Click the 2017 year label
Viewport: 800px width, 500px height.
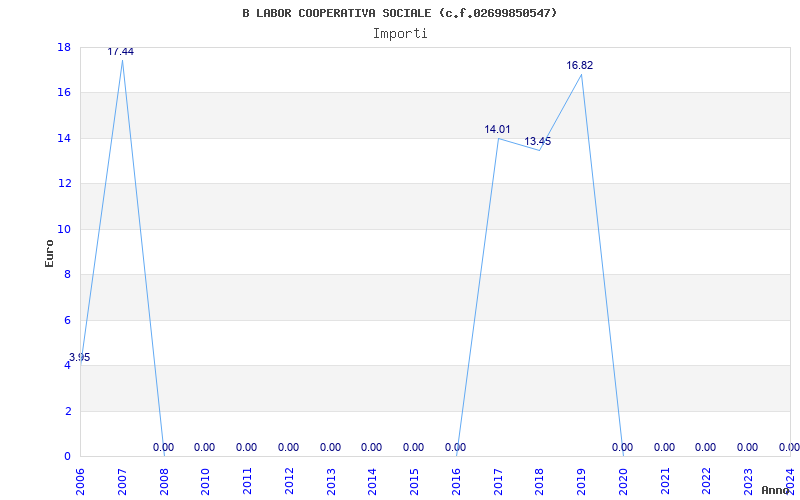[498, 482]
